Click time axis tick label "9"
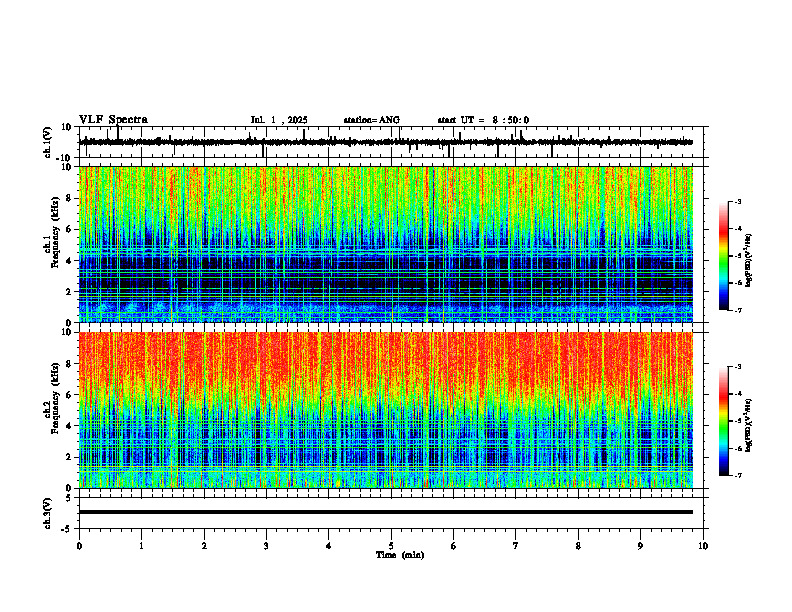The image size is (792, 612). (640, 546)
